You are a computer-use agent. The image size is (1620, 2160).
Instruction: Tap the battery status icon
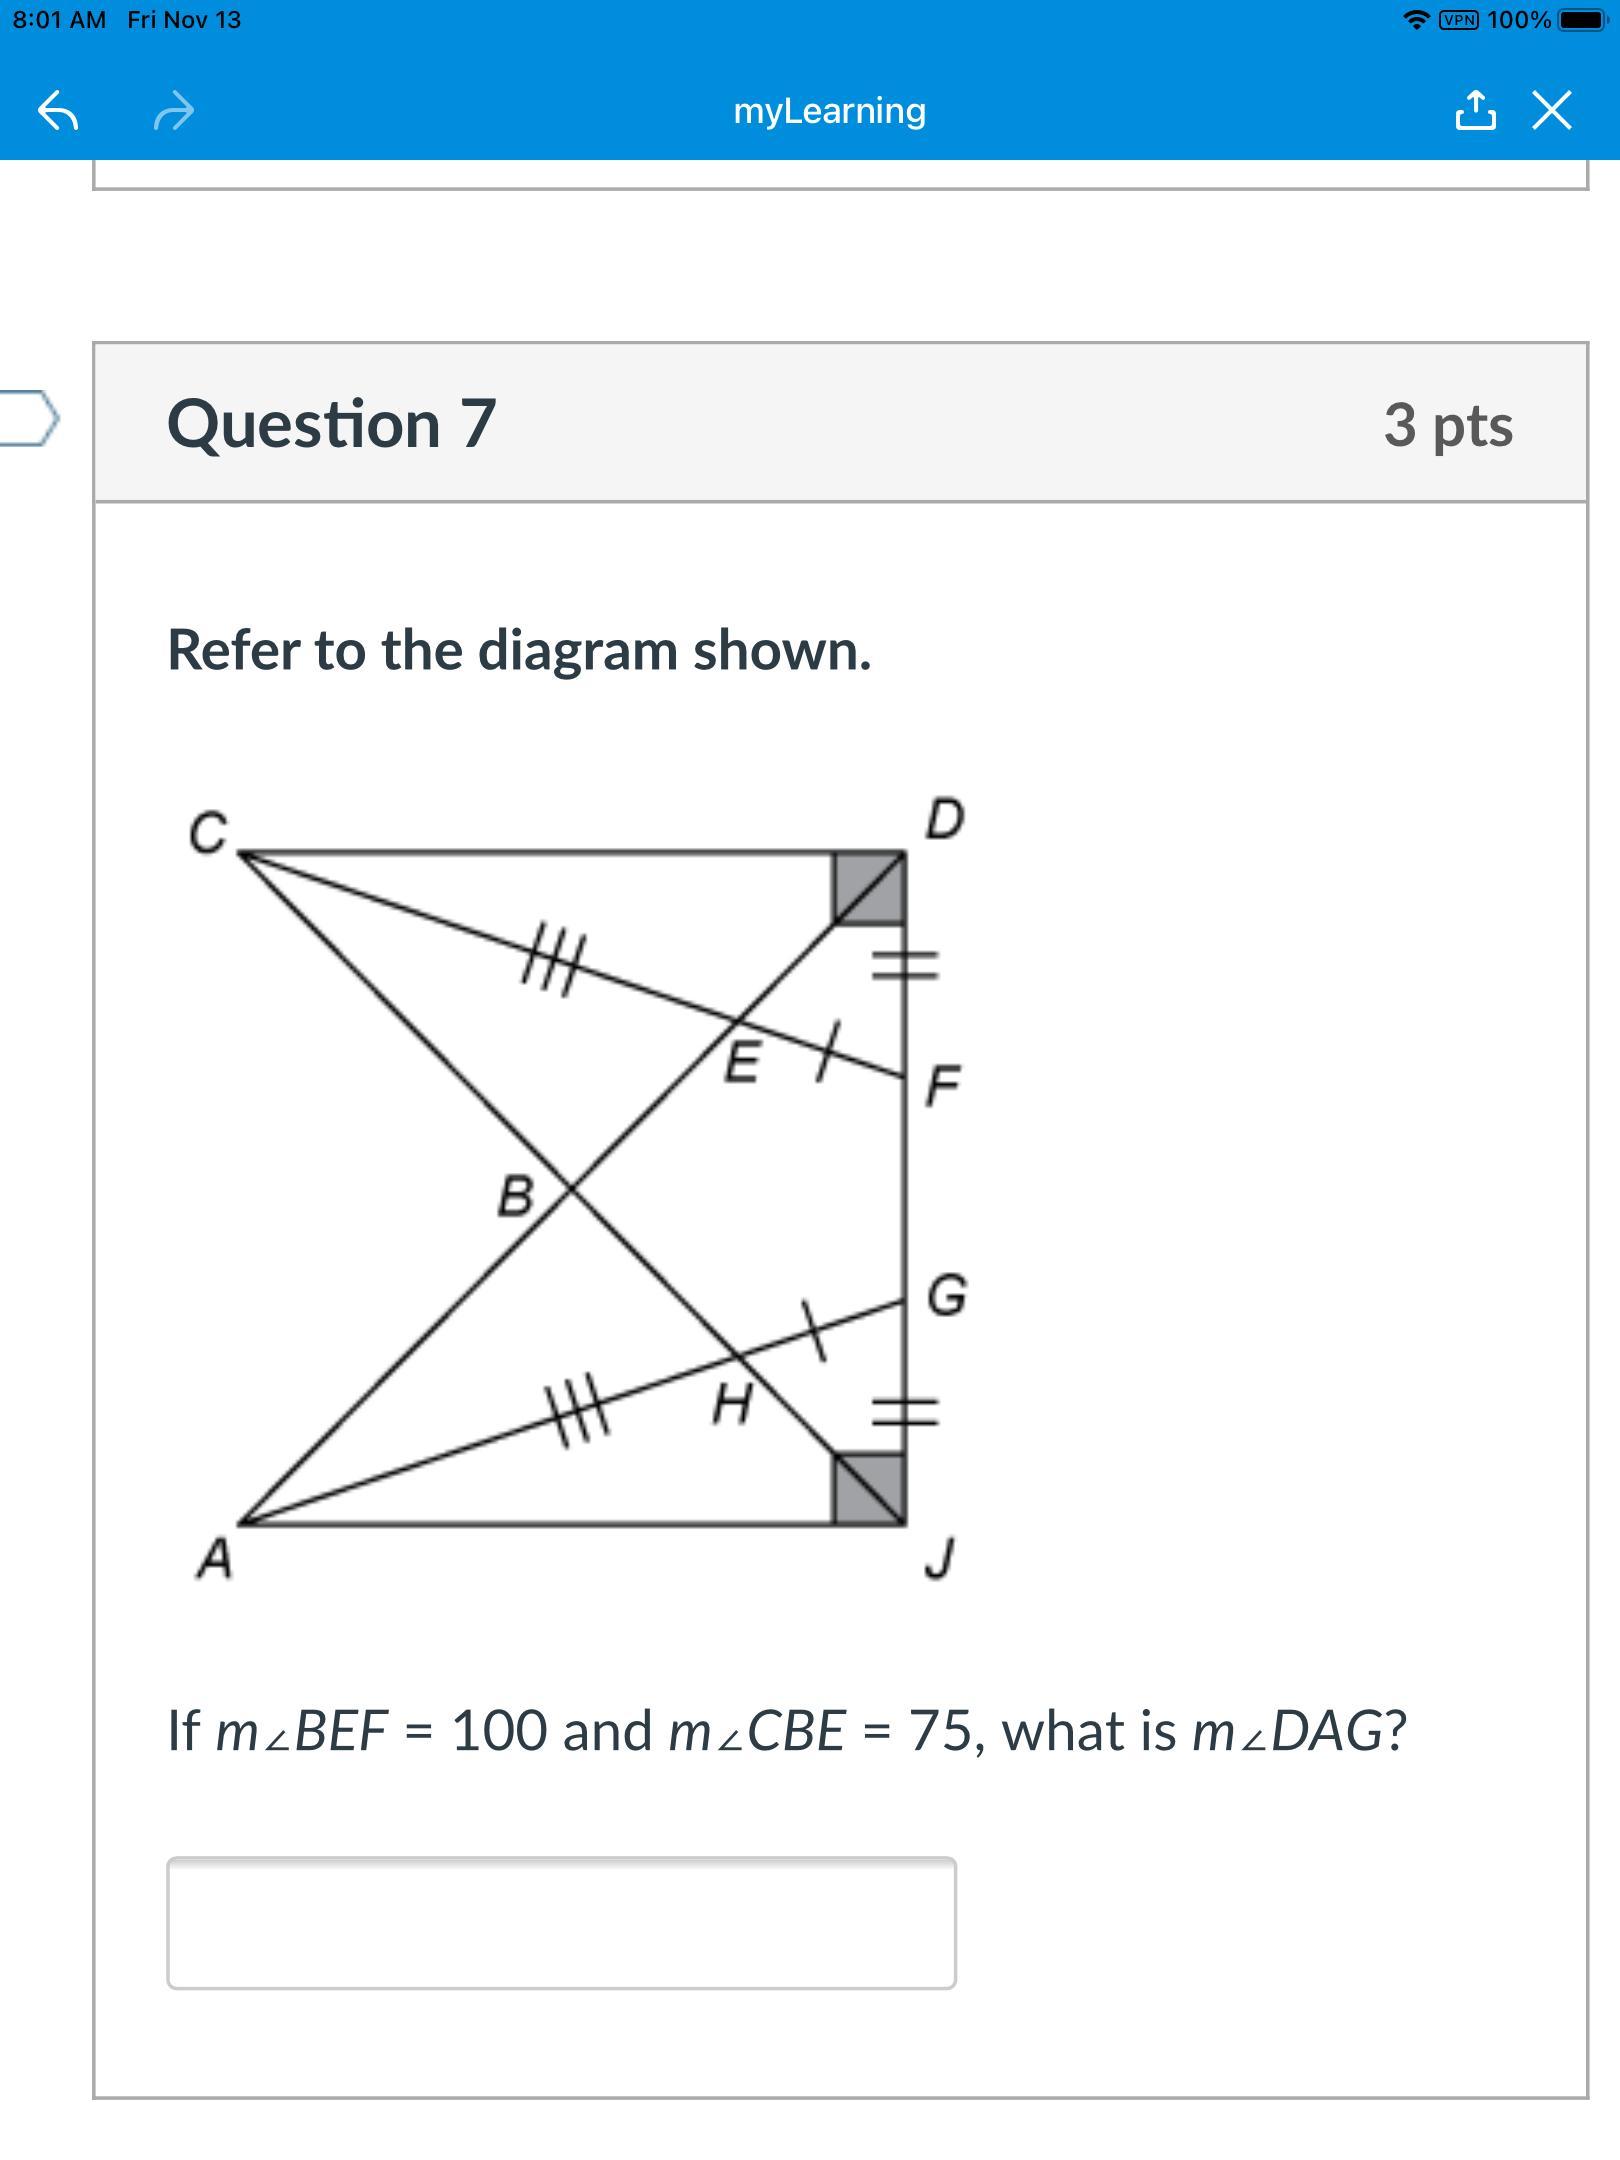[1582, 20]
